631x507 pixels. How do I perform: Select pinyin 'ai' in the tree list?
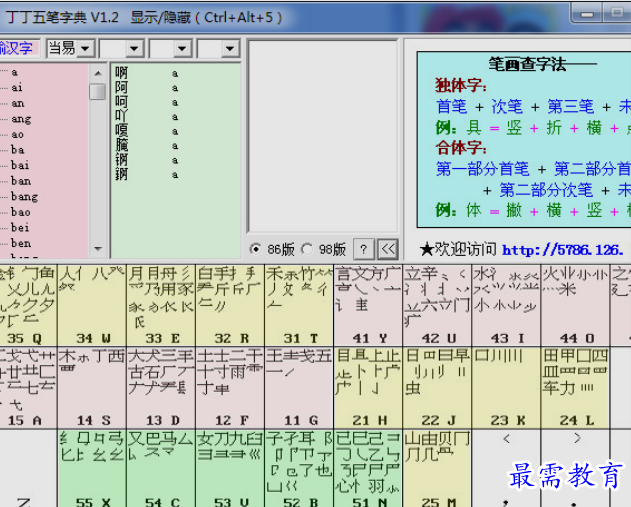[16, 87]
